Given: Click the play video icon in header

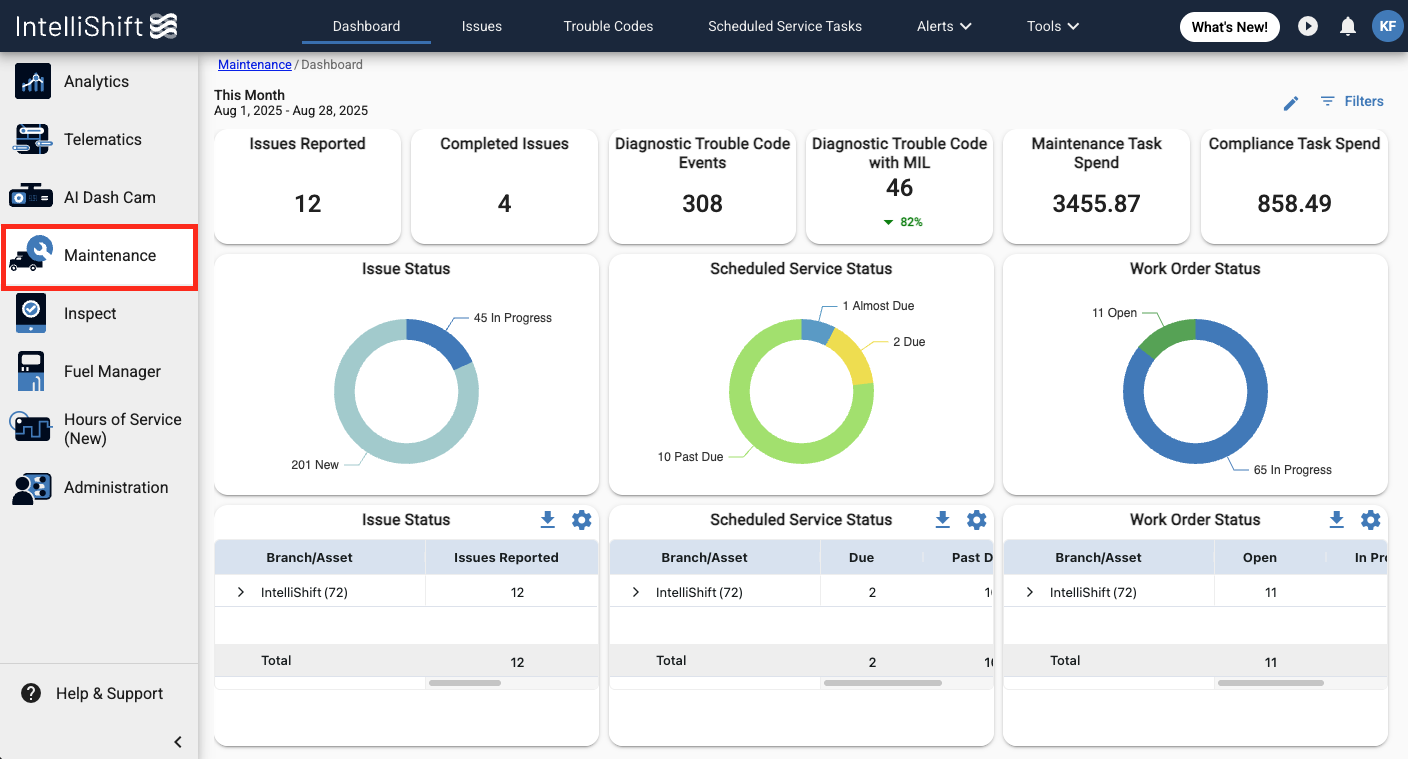Looking at the screenshot, I should (x=1308, y=26).
